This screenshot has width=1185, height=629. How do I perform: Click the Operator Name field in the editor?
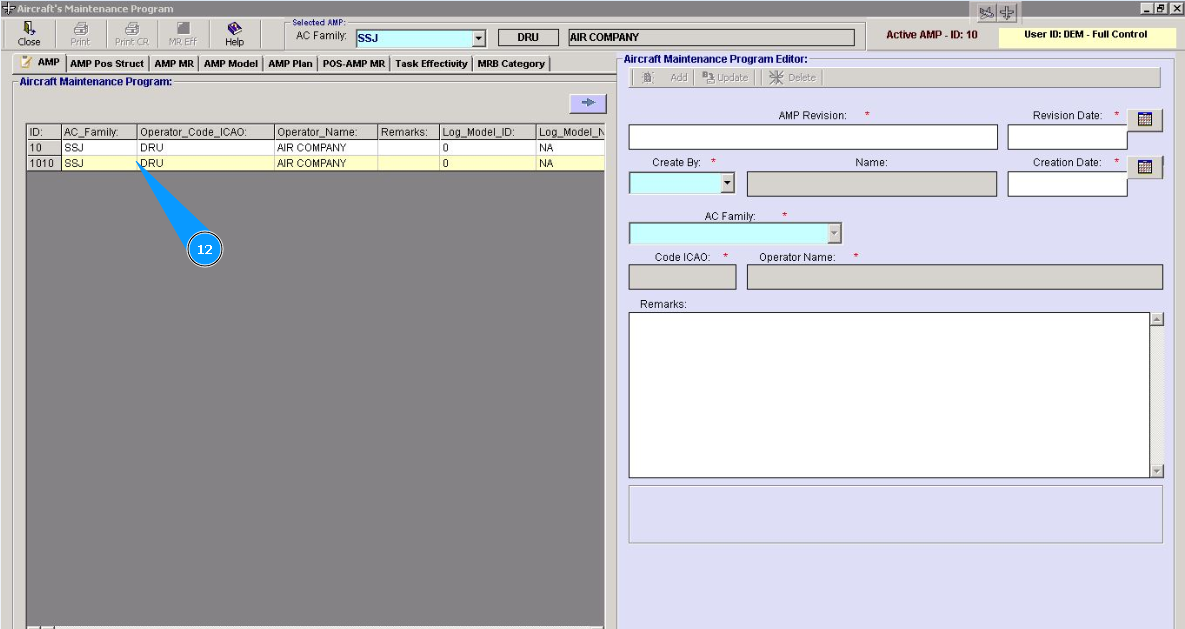pyautogui.click(x=954, y=277)
